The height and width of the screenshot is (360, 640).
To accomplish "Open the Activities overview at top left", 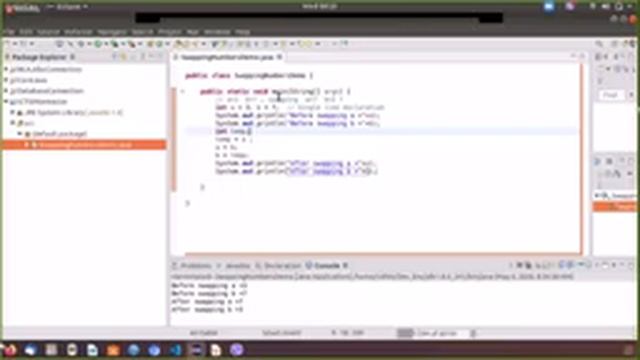I will pyautogui.click(x=23, y=7).
